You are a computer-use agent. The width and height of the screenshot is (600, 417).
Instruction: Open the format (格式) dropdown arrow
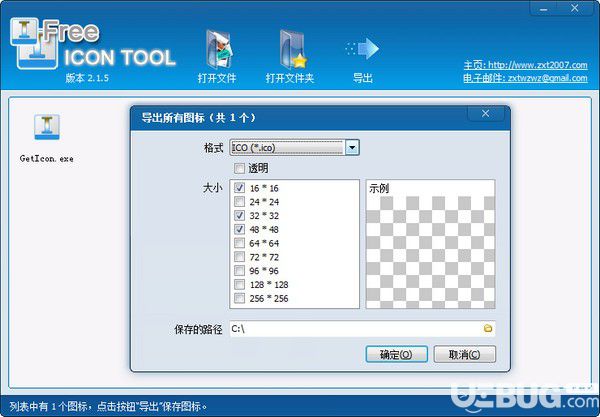tap(352, 147)
